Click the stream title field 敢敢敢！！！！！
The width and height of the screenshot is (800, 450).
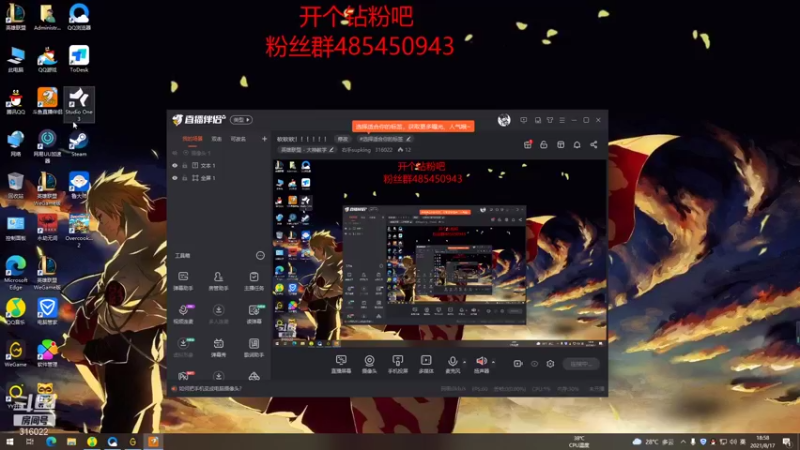coord(302,139)
